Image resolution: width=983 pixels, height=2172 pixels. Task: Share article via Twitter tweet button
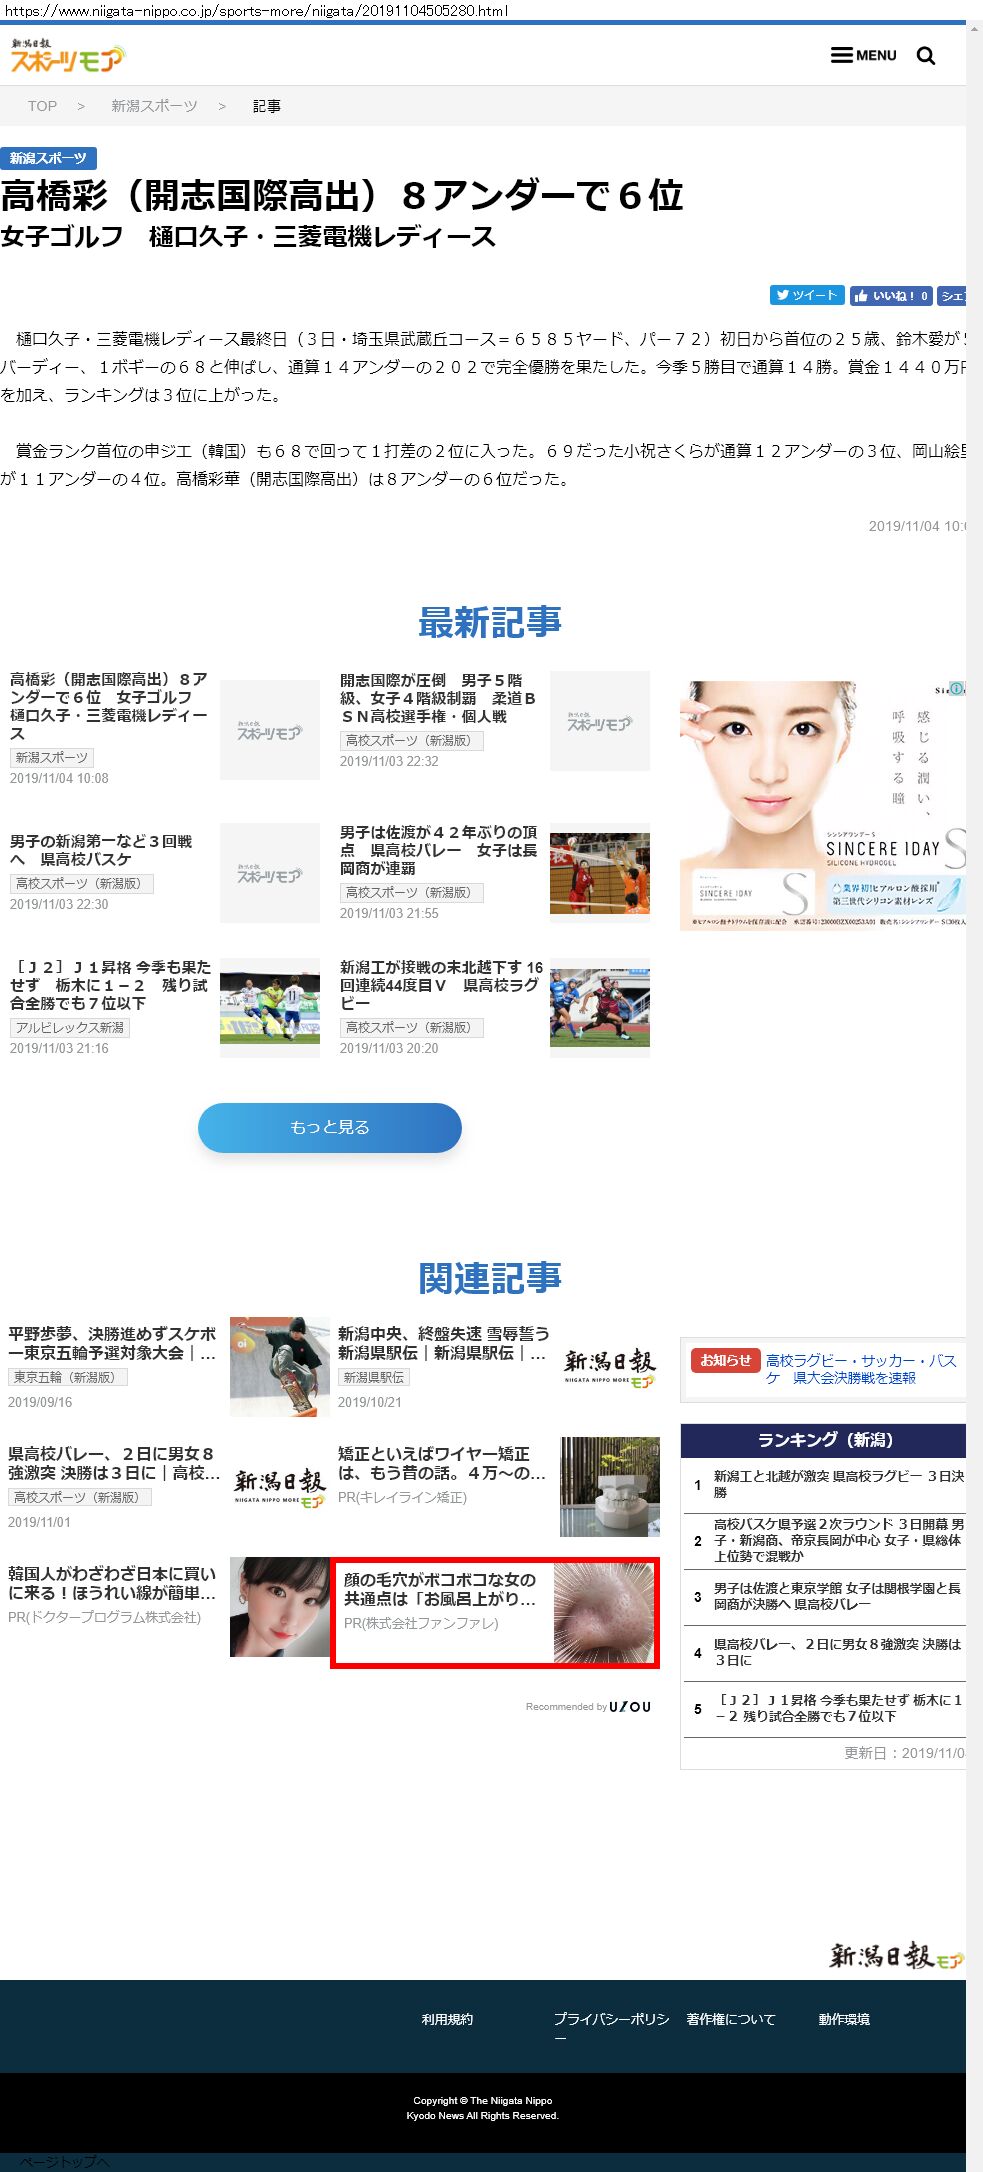(806, 295)
